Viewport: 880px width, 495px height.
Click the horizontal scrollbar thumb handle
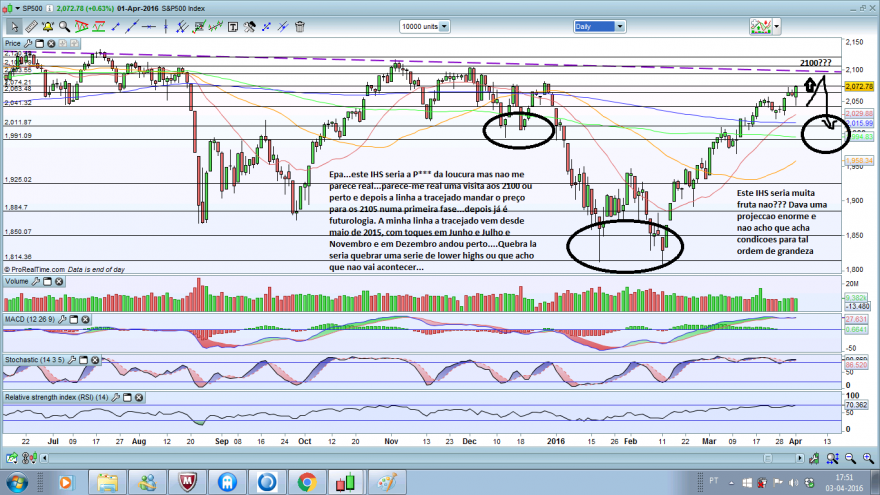pyautogui.click(x=767, y=459)
